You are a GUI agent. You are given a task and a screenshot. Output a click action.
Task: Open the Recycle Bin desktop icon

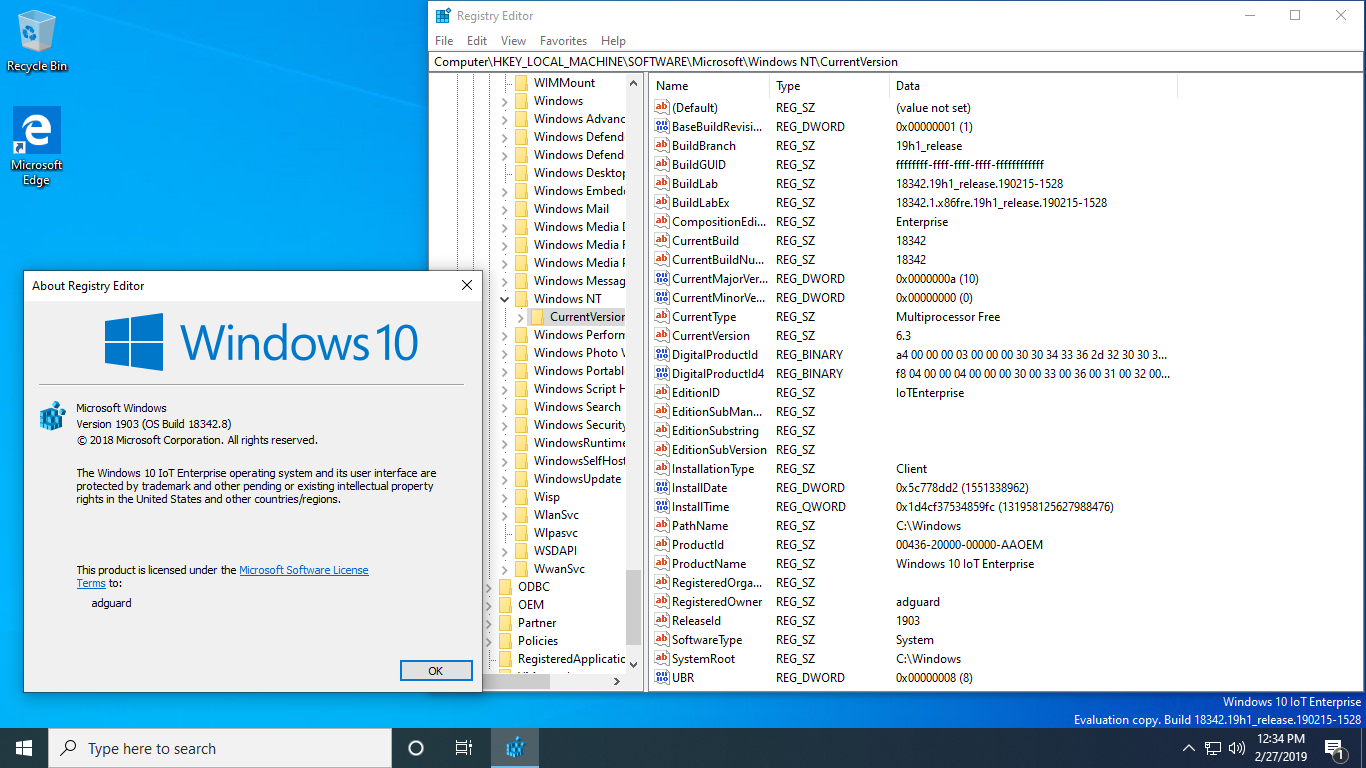pyautogui.click(x=36, y=42)
